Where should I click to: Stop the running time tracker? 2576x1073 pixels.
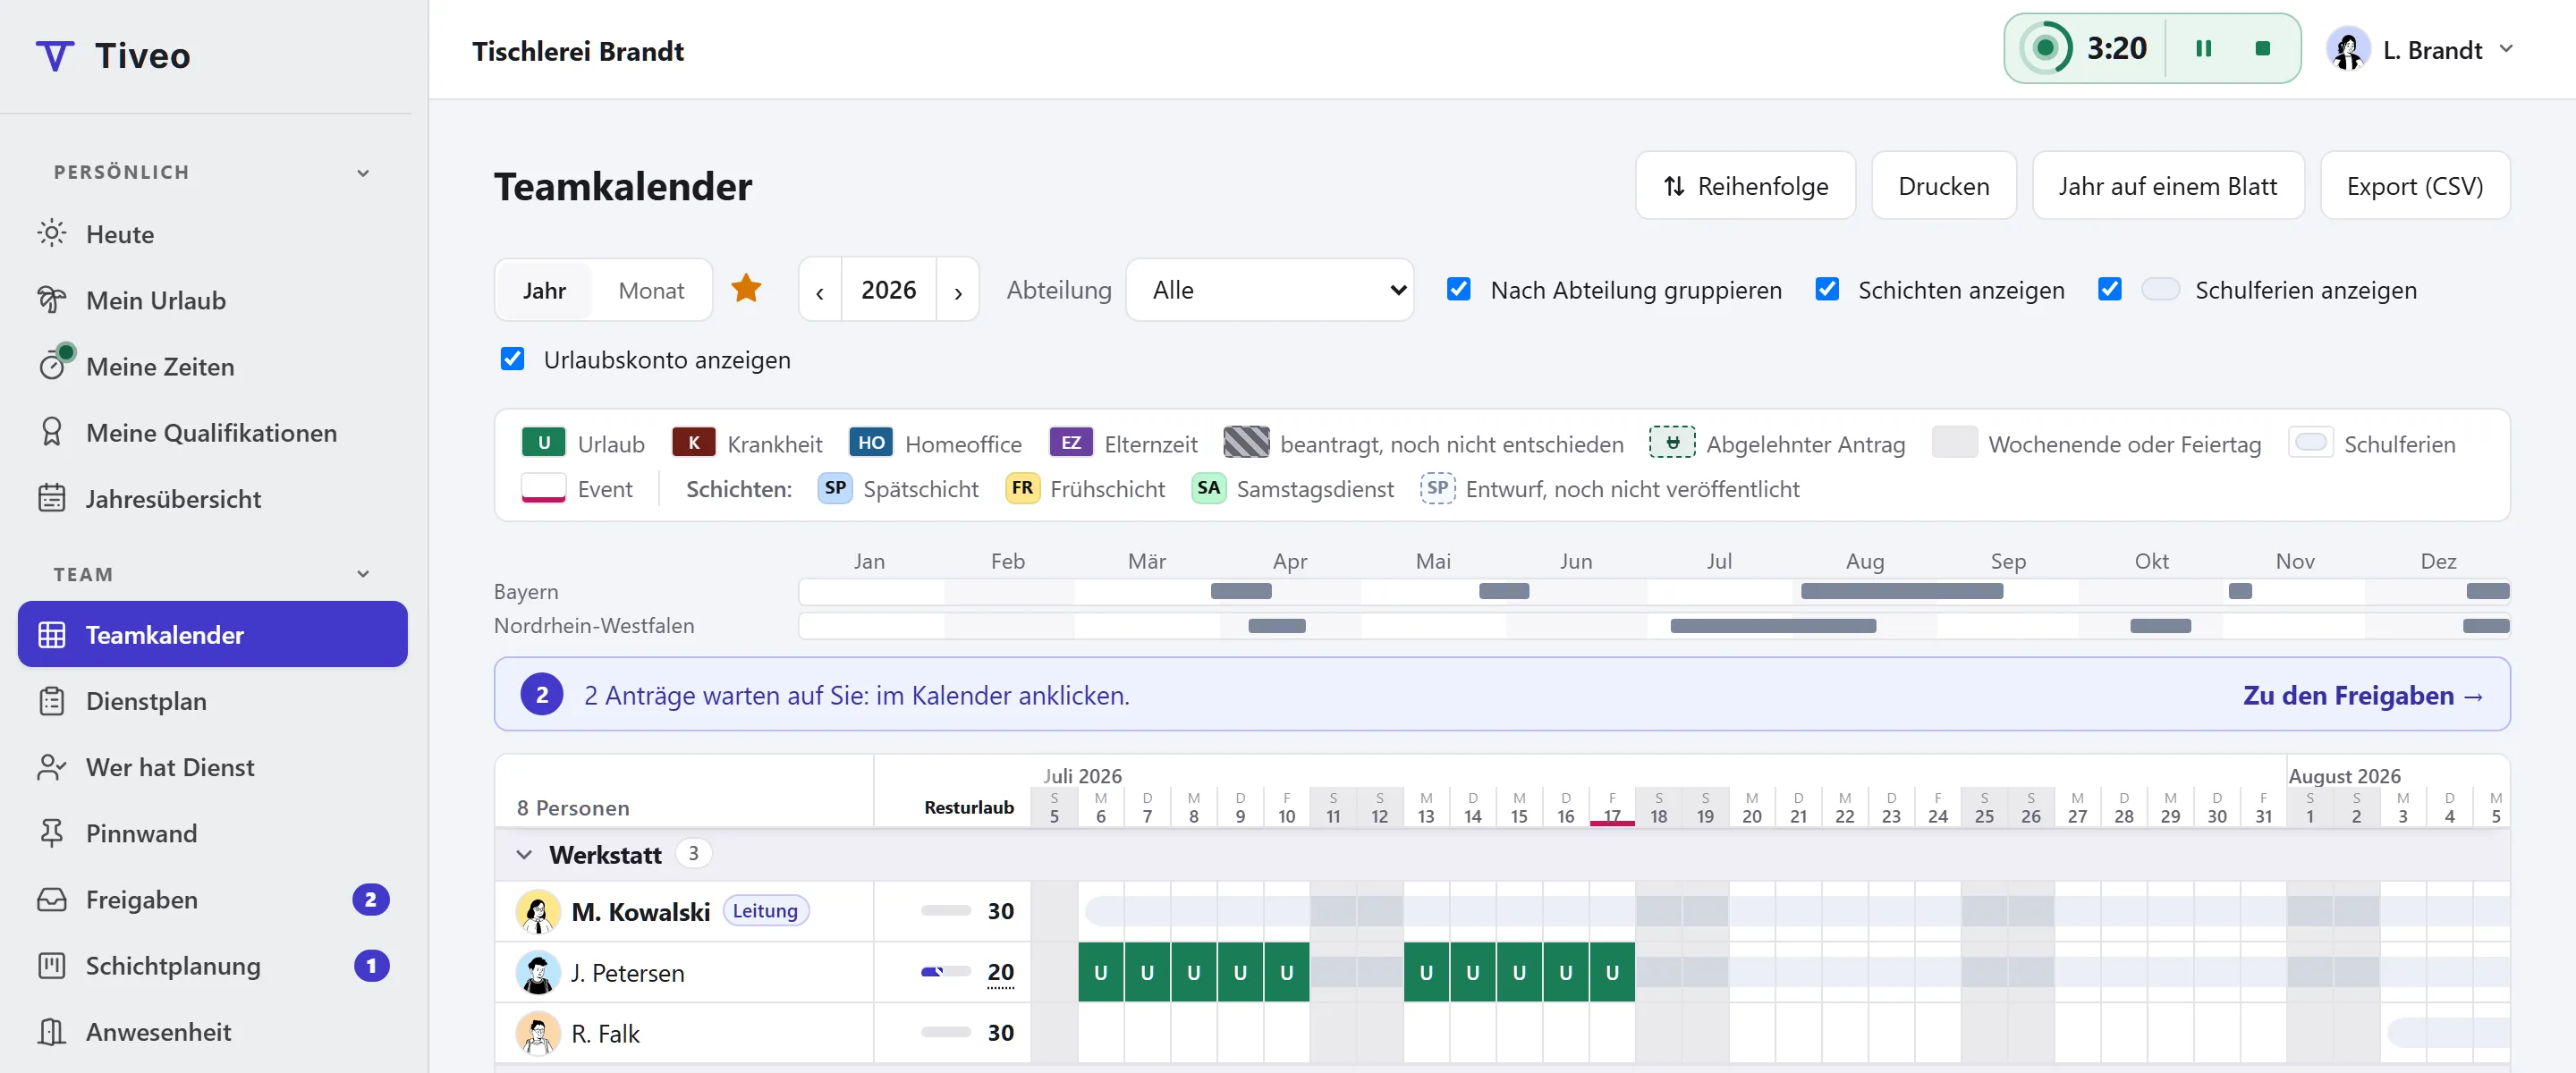tap(2262, 48)
